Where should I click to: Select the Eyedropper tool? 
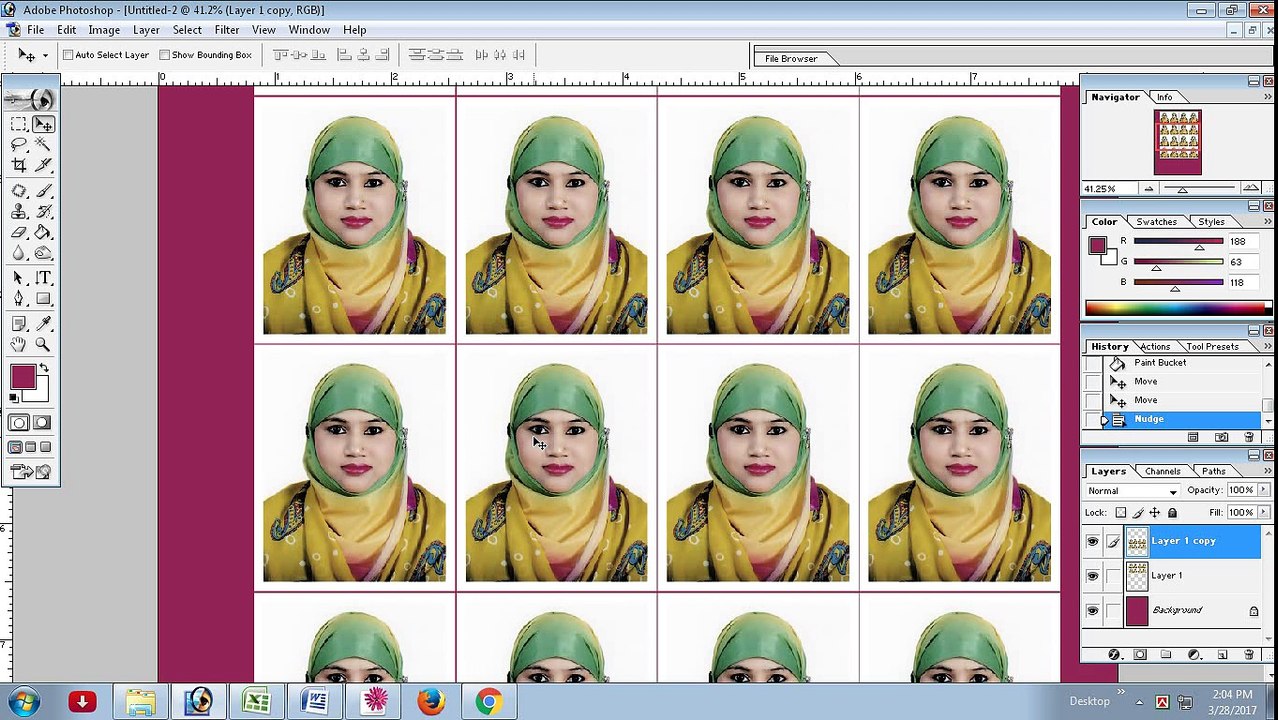click(x=43, y=324)
